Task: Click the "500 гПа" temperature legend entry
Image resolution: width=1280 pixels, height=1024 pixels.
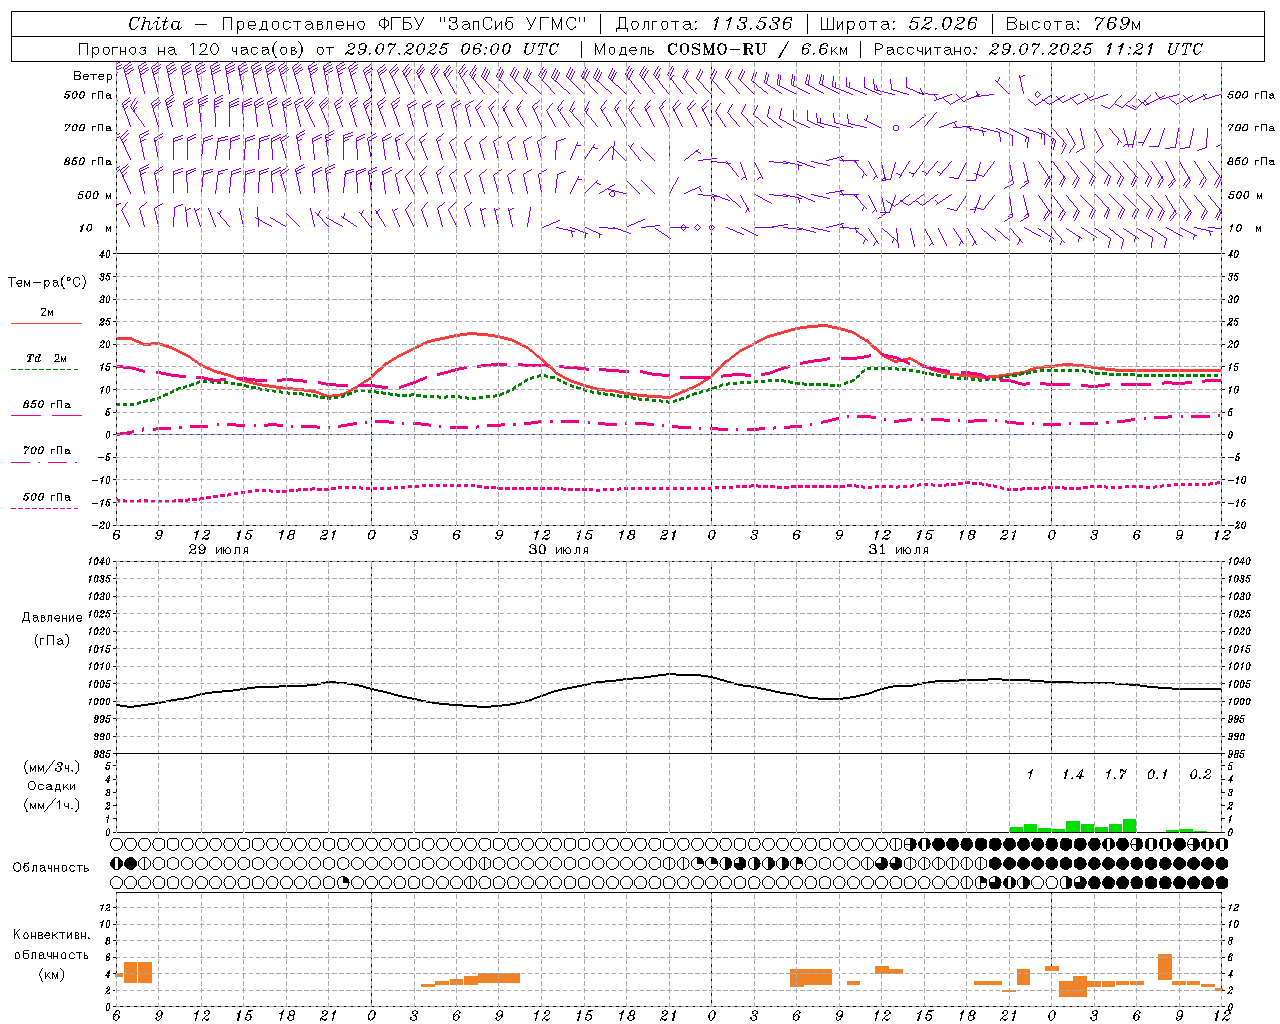Action: click(x=47, y=497)
